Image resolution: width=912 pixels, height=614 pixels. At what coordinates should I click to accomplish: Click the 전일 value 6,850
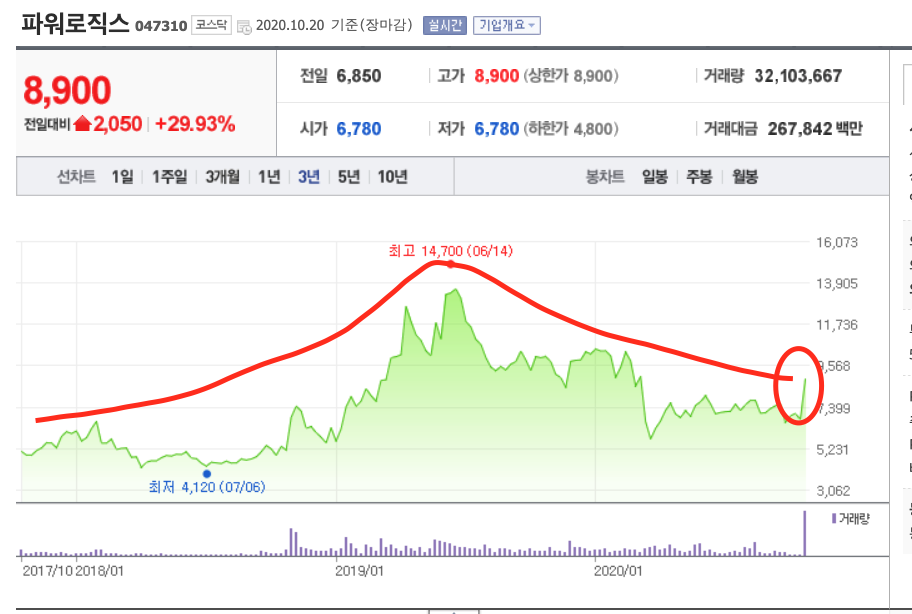[x=359, y=76]
